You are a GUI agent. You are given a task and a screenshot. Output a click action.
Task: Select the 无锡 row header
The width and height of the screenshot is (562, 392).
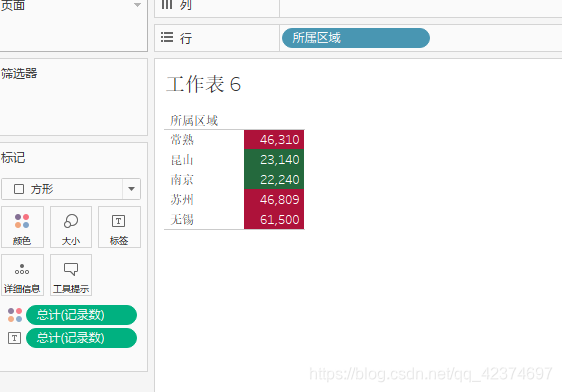(182, 219)
